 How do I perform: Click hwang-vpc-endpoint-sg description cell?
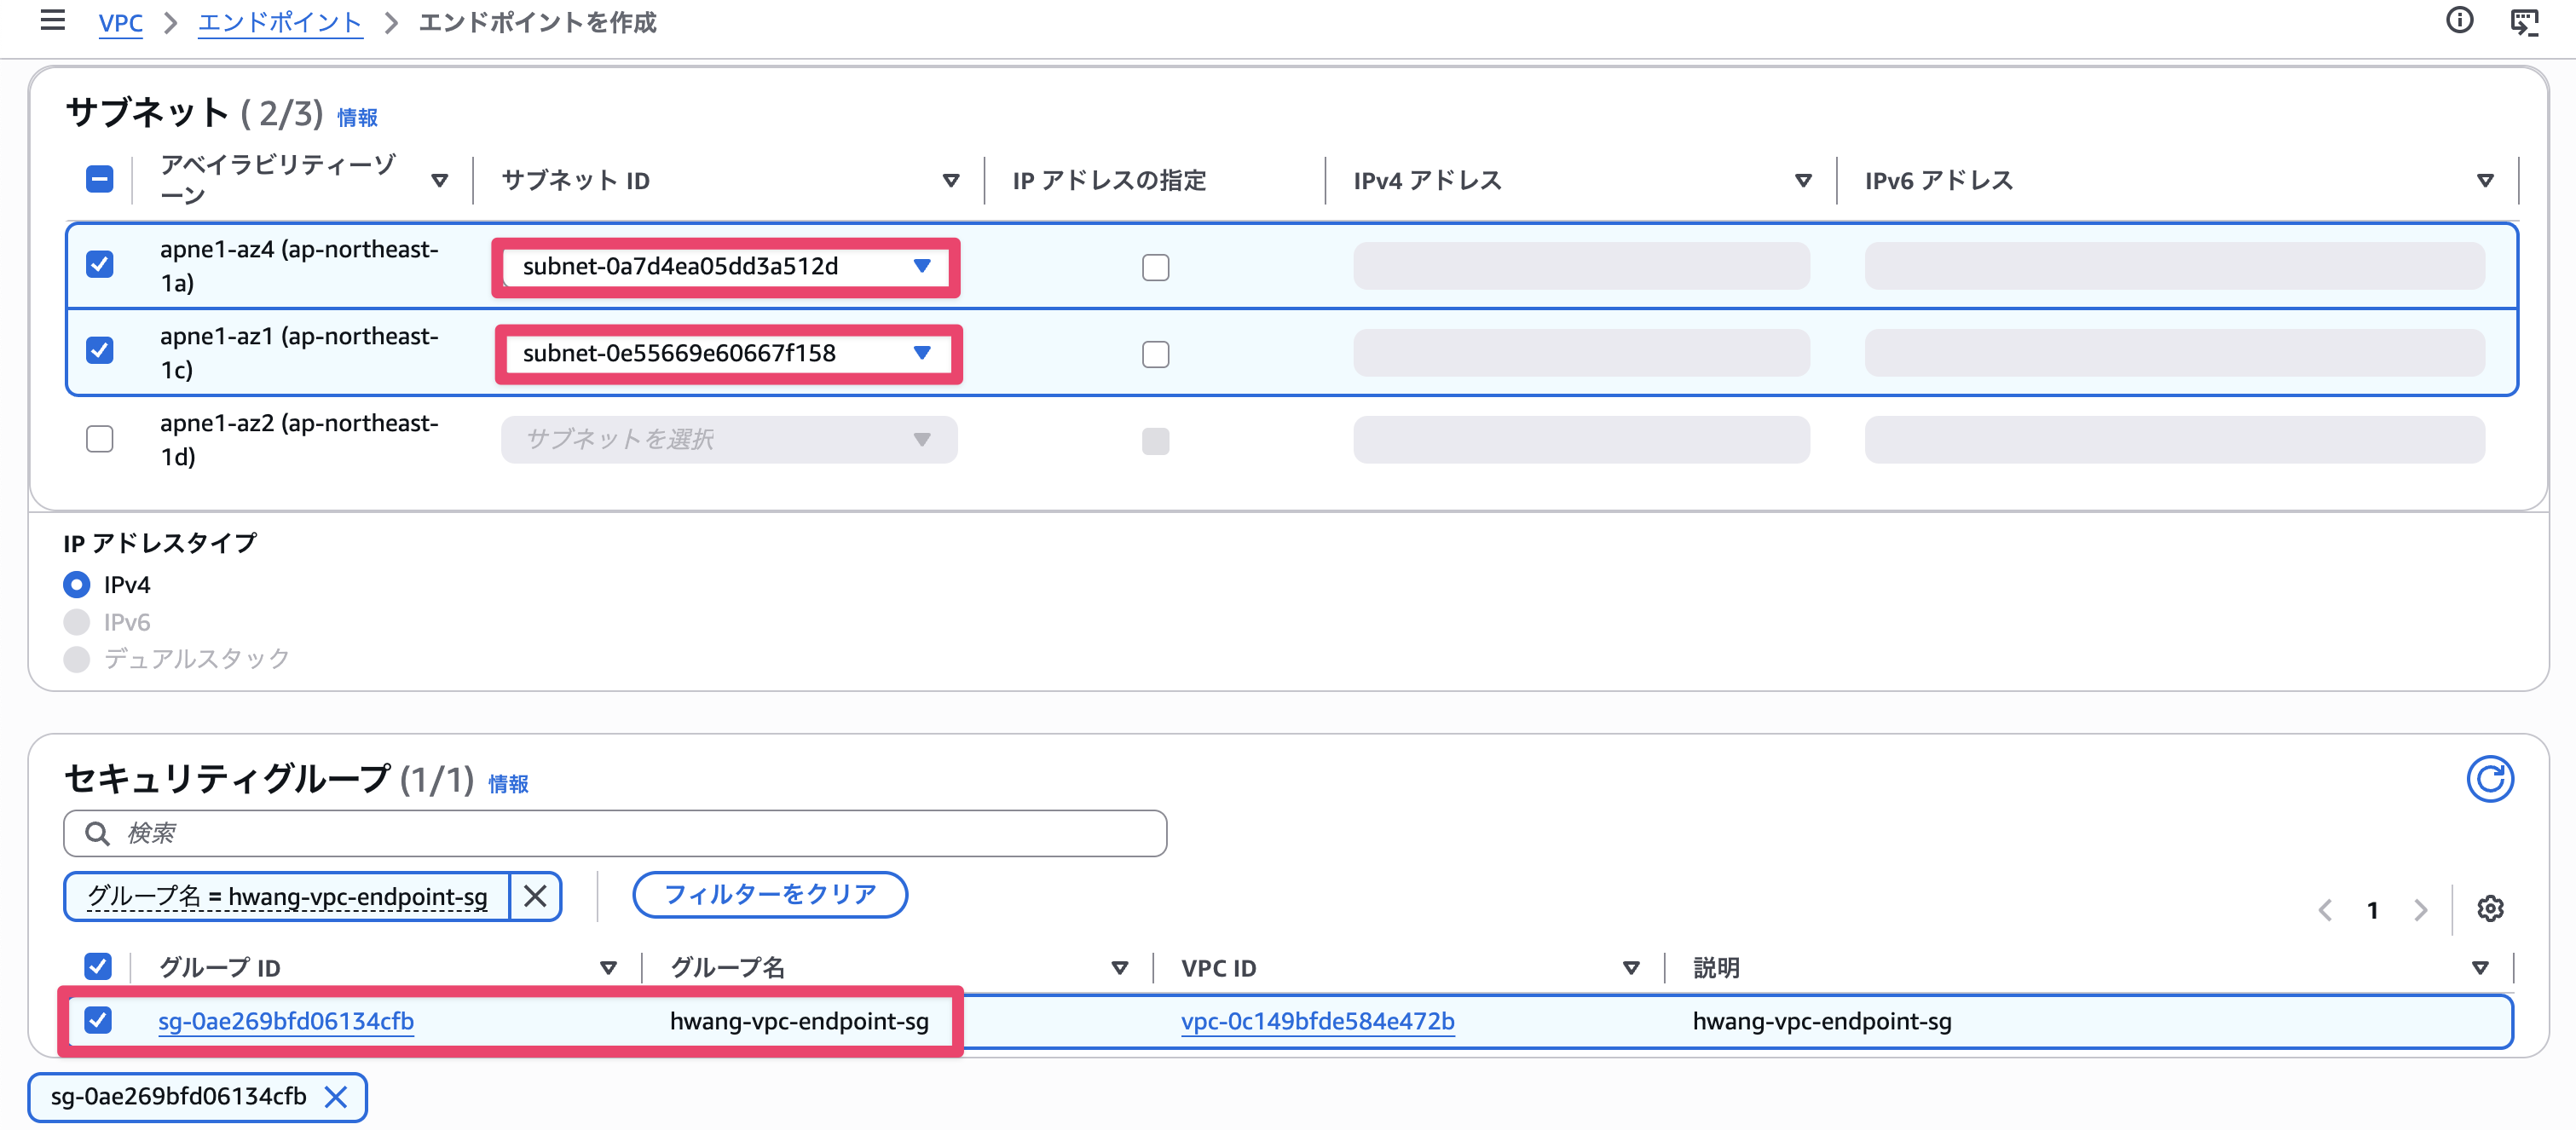click(1822, 1021)
